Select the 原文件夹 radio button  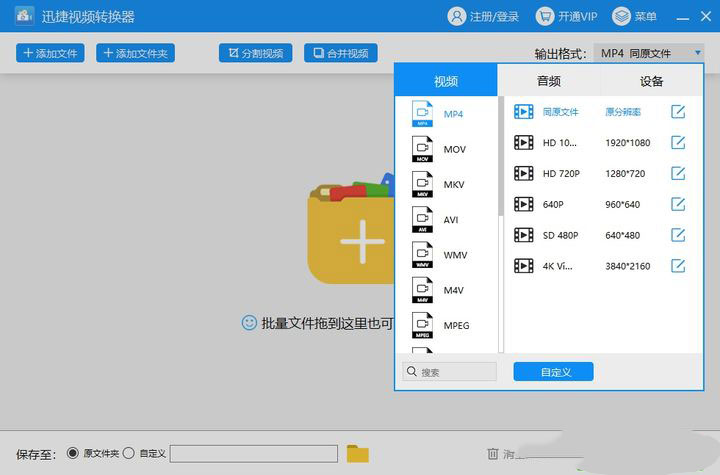(x=72, y=454)
